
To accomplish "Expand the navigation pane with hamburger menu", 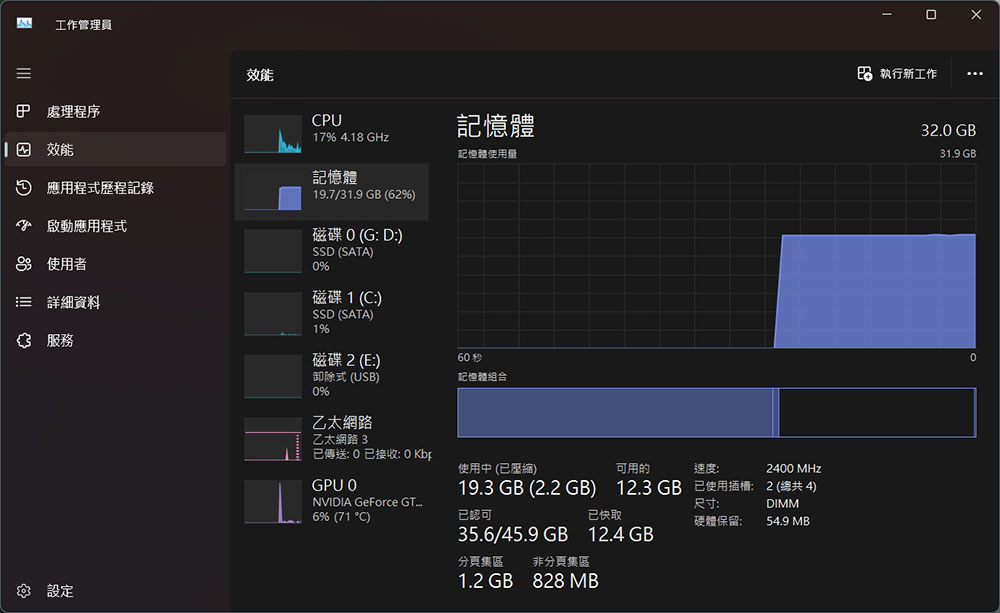I will [x=23, y=73].
